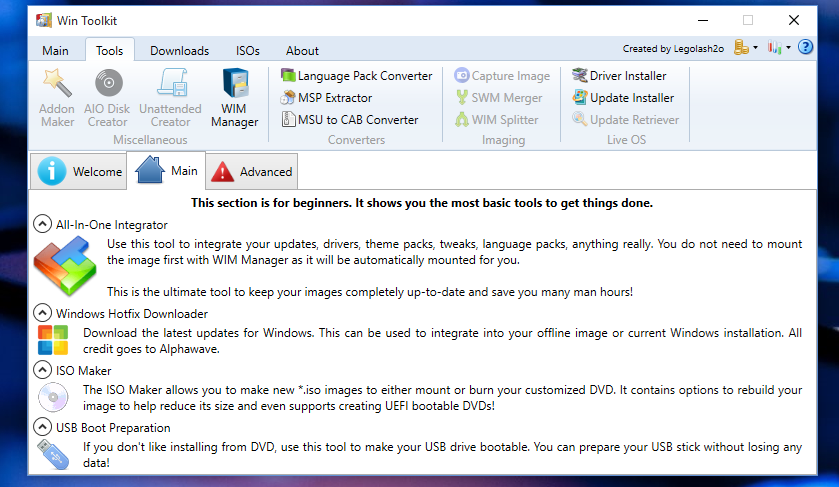
Task: Select the Advanced tab with warning icon
Action: click(251, 171)
